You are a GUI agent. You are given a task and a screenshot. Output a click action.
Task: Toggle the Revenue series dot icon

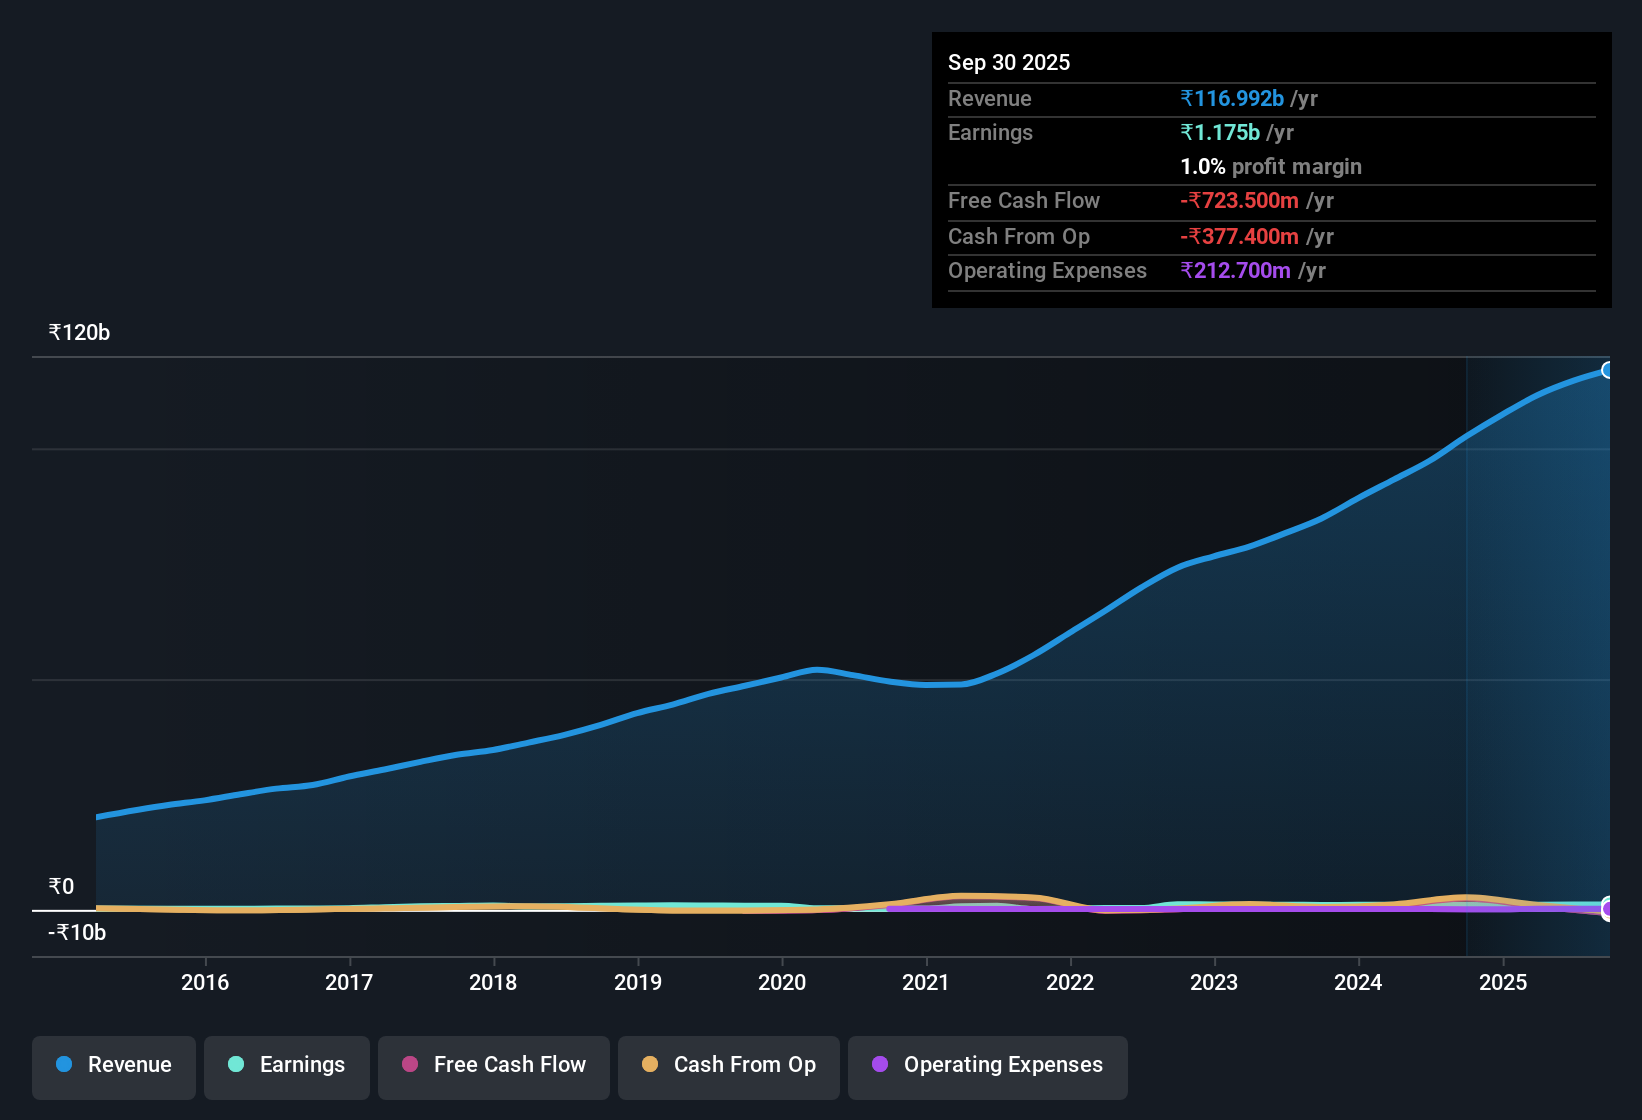pyautogui.click(x=63, y=1065)
